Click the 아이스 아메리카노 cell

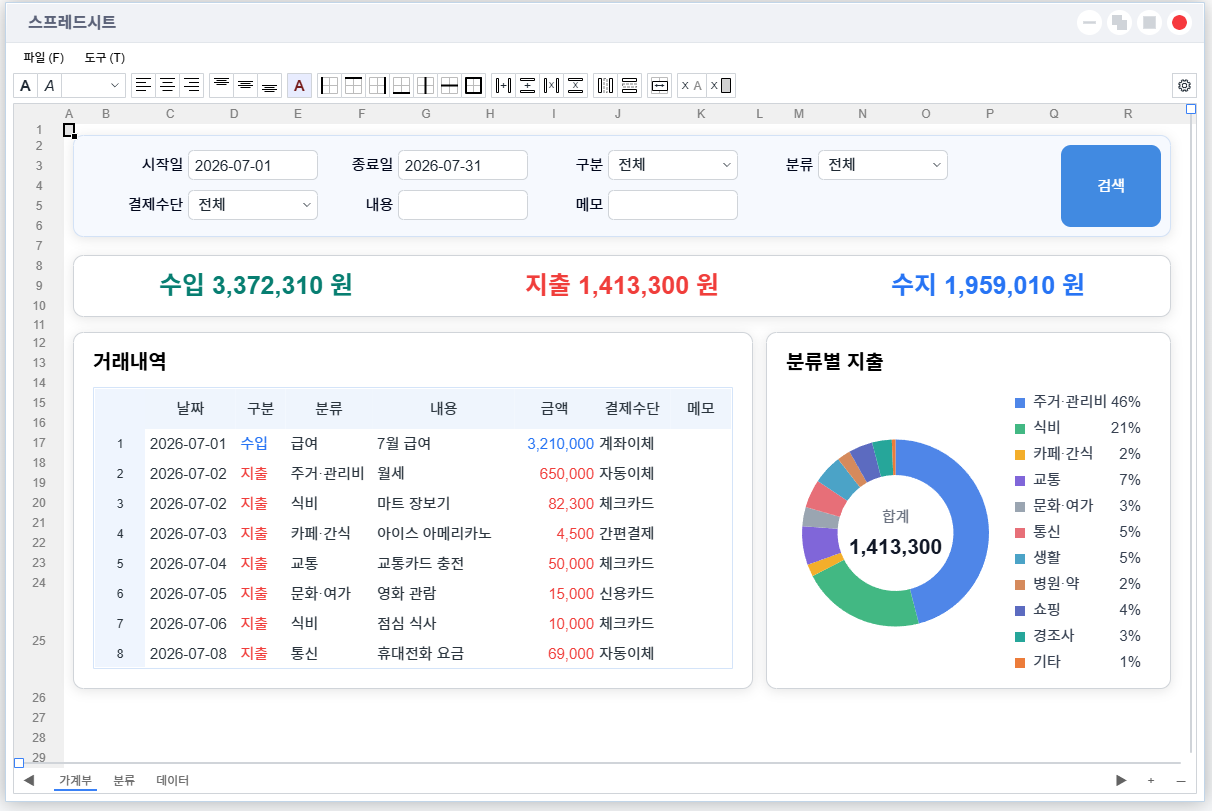(x=434, y=533)
